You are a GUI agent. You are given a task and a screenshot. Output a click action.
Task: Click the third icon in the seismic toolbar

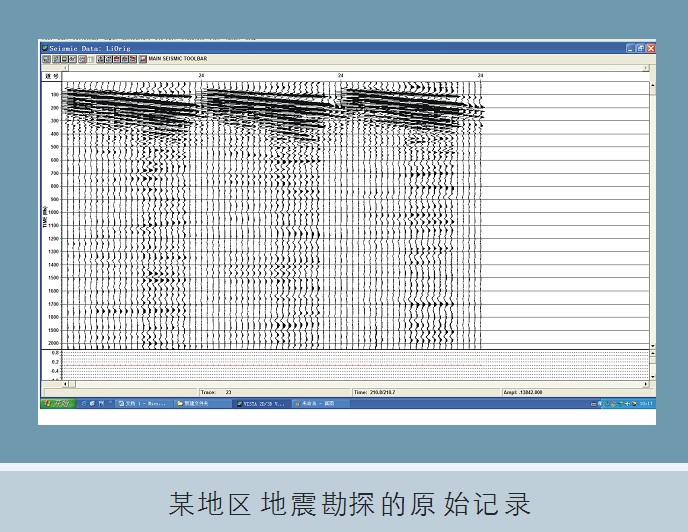tap(62, 59)
